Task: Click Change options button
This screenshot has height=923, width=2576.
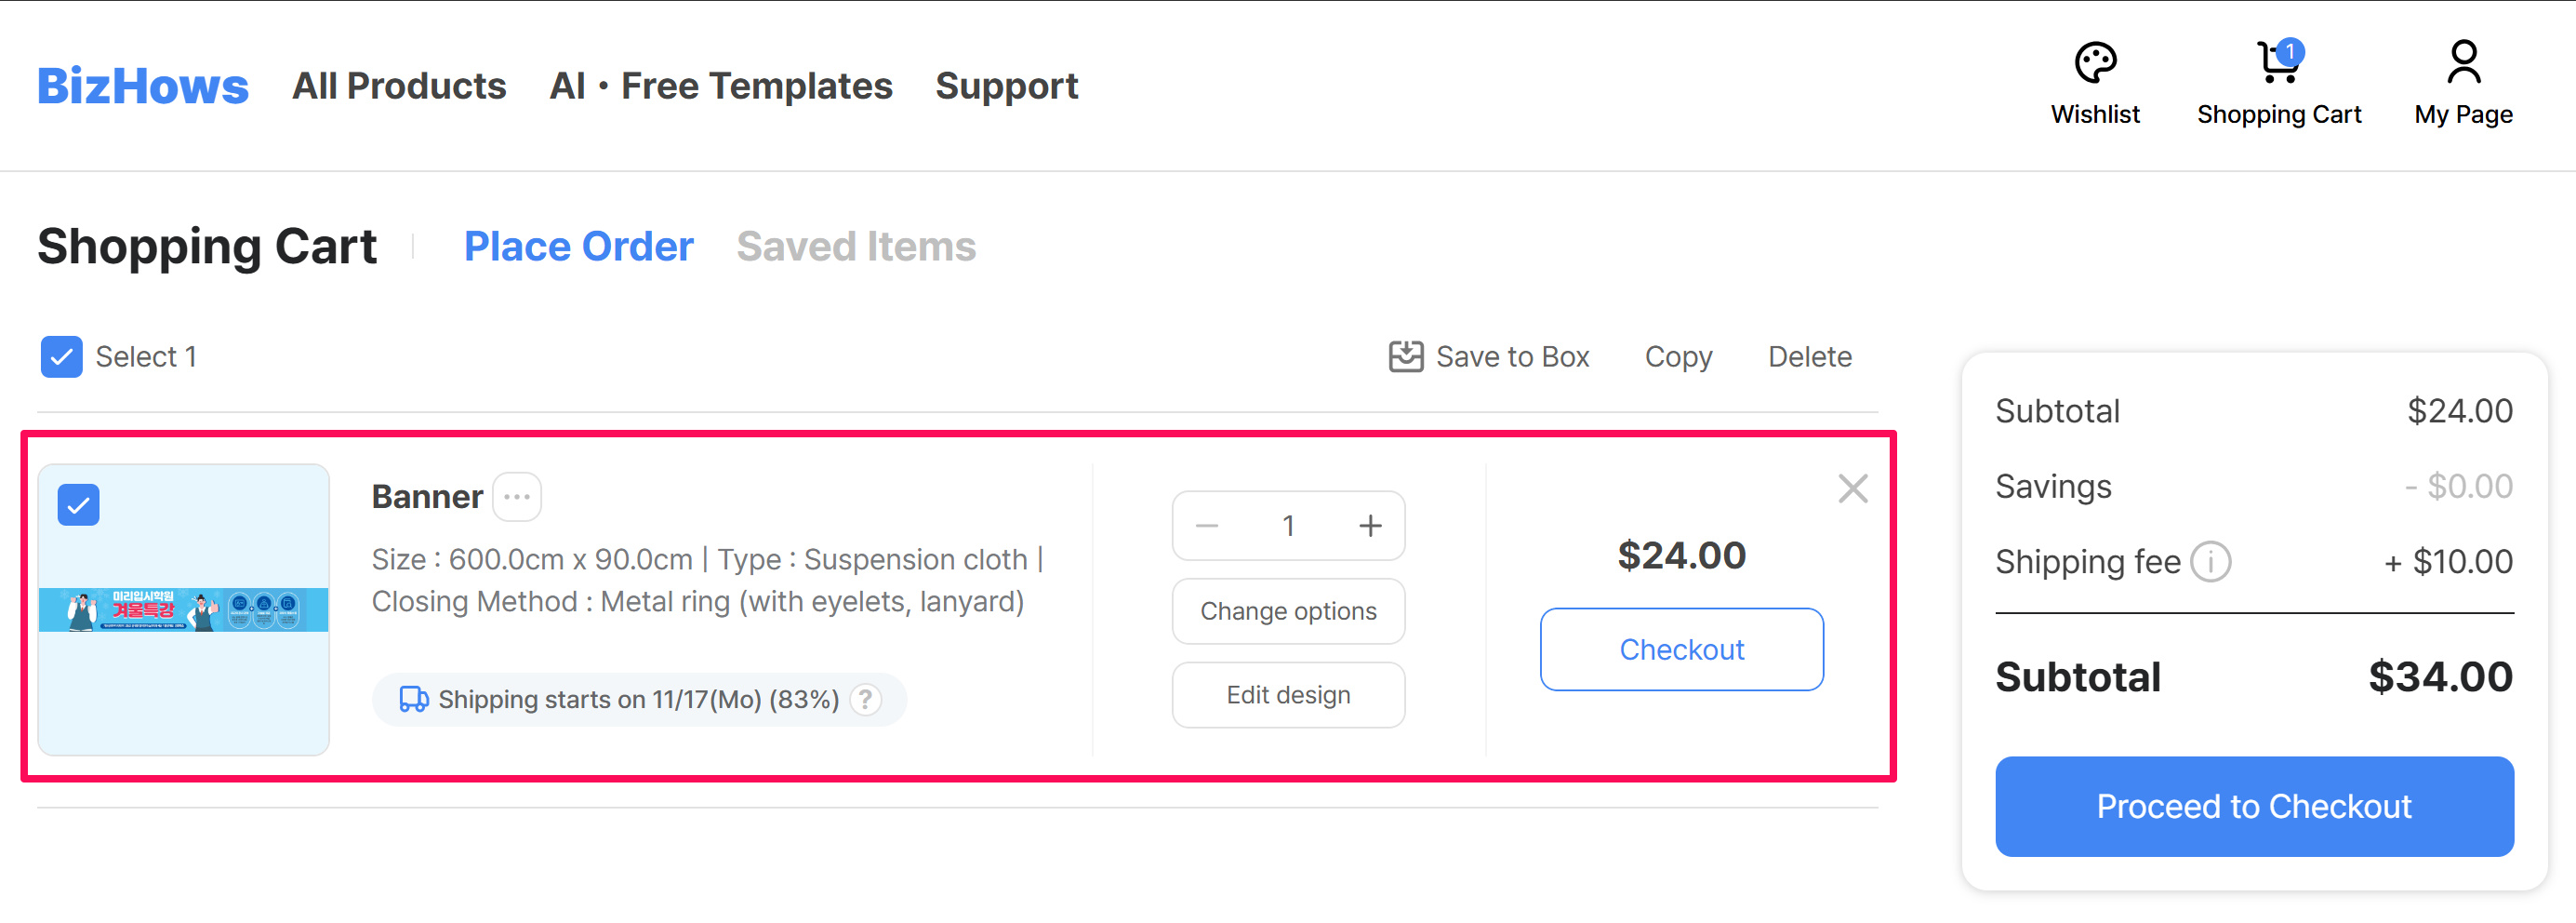Action: (1288, 611)
